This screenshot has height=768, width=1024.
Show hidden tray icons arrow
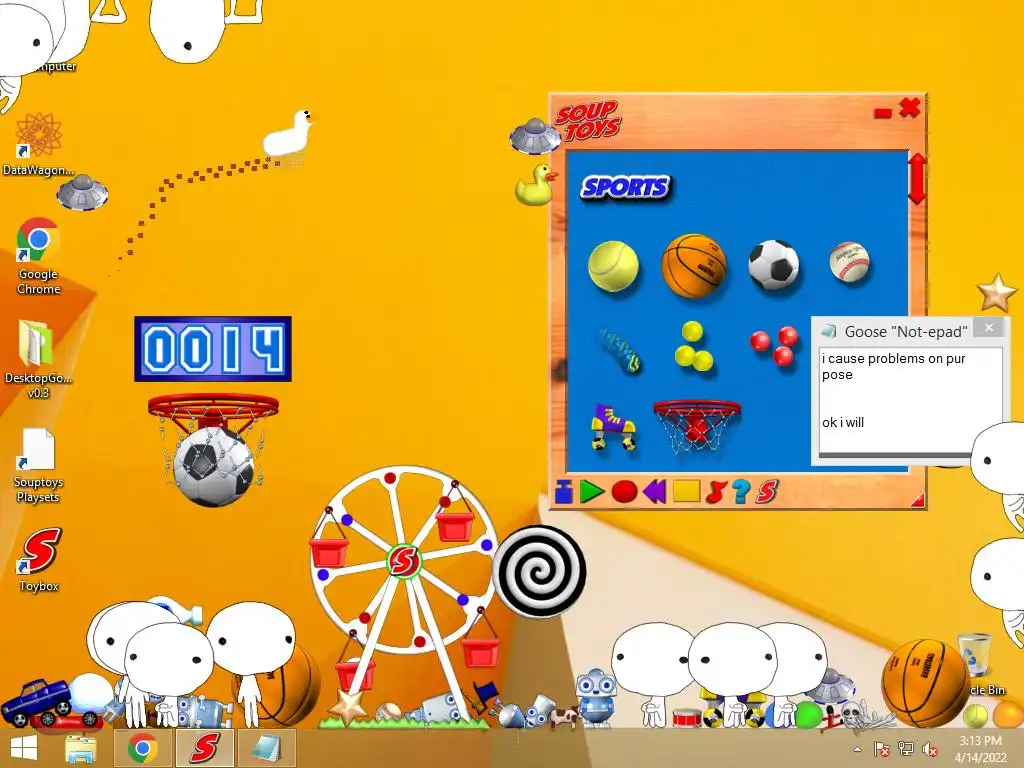click(x=857, y=749)
